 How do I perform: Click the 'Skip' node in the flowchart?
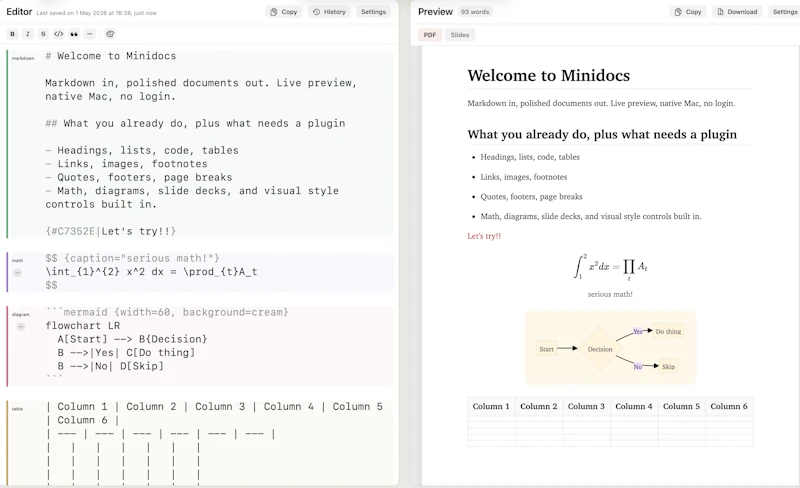coord(668,367)
